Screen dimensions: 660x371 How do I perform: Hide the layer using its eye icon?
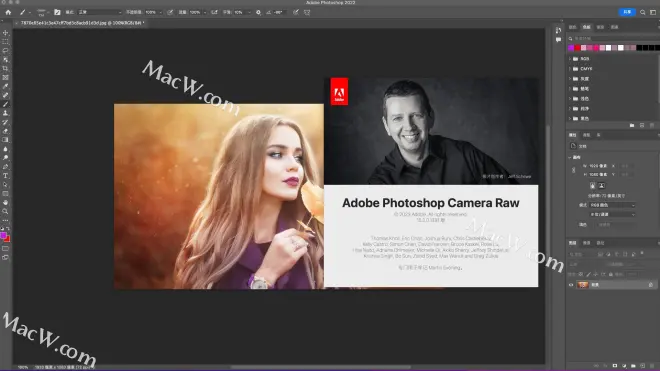(x=571, y=285)
